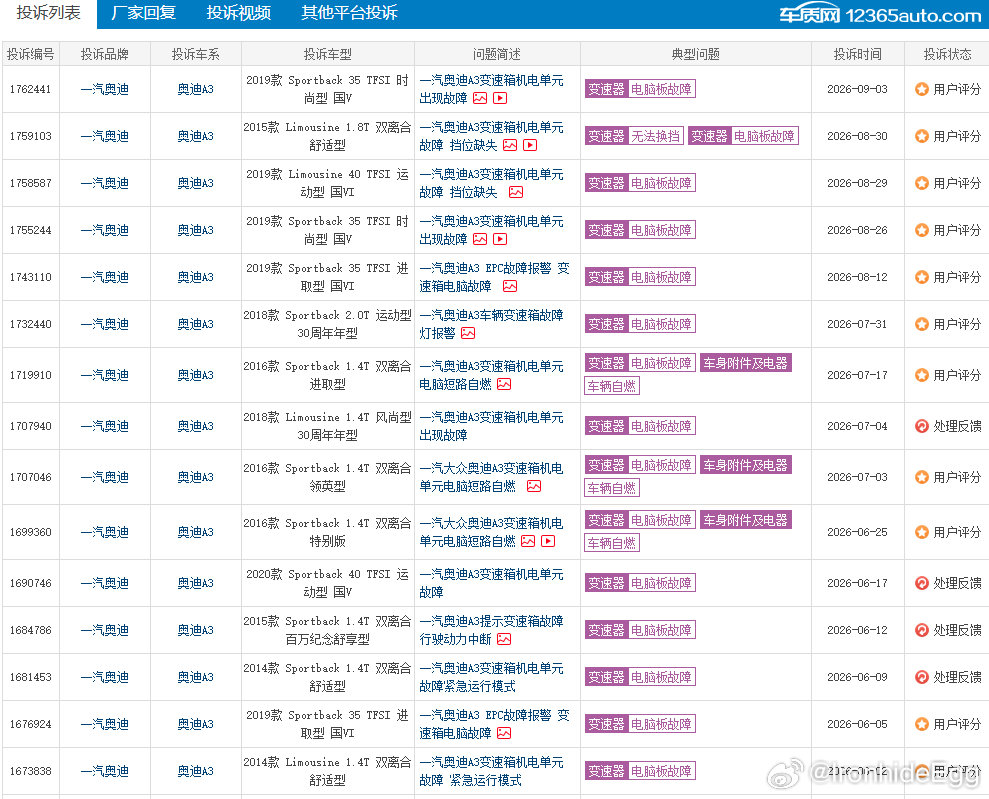Click date 2026-07-17
This screenshot has width=989, height=799.
857,375
